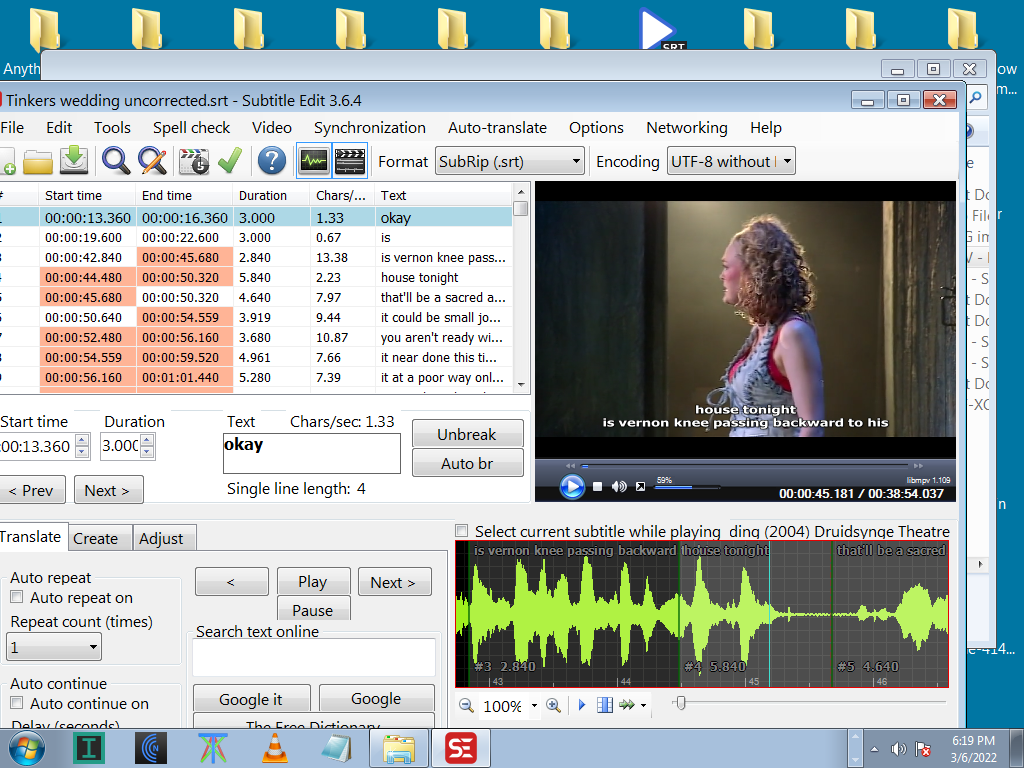Enable Auto continue on
1024x768 pixels.
coord(17,703)
